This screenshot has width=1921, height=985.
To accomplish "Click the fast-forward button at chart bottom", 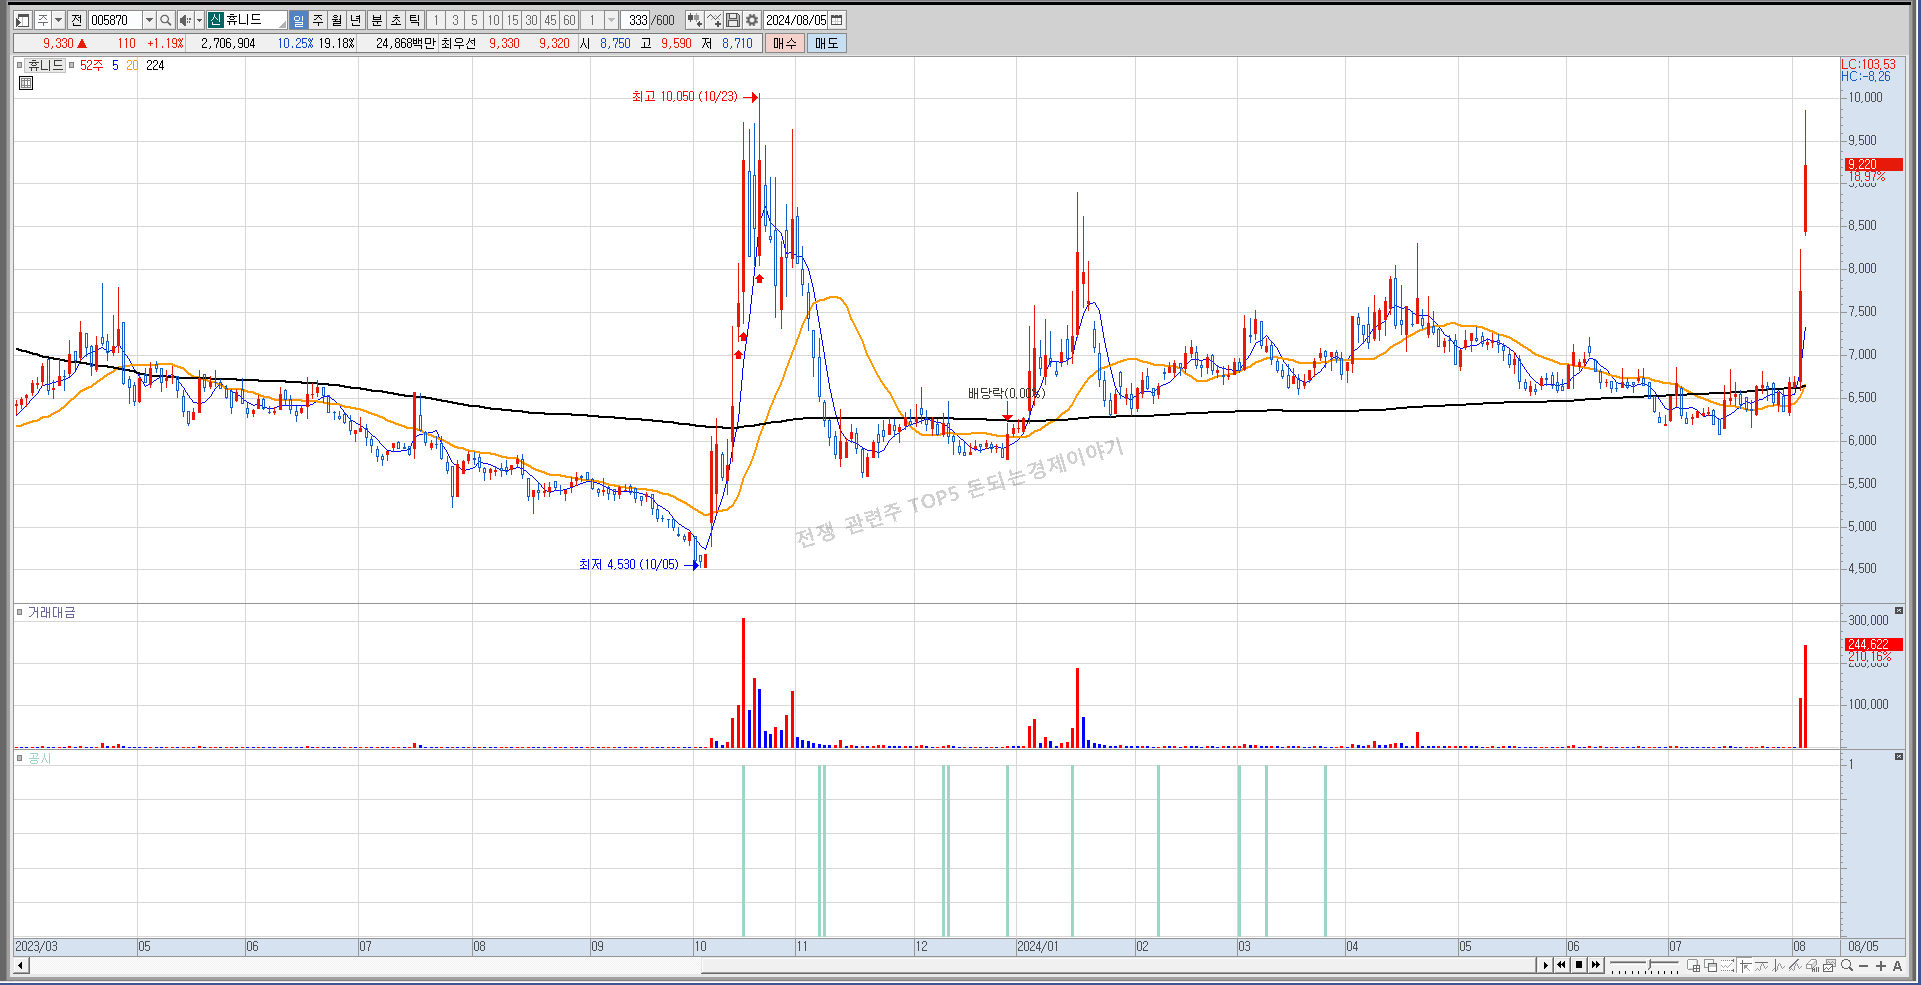I will (x=1596, y=965).
